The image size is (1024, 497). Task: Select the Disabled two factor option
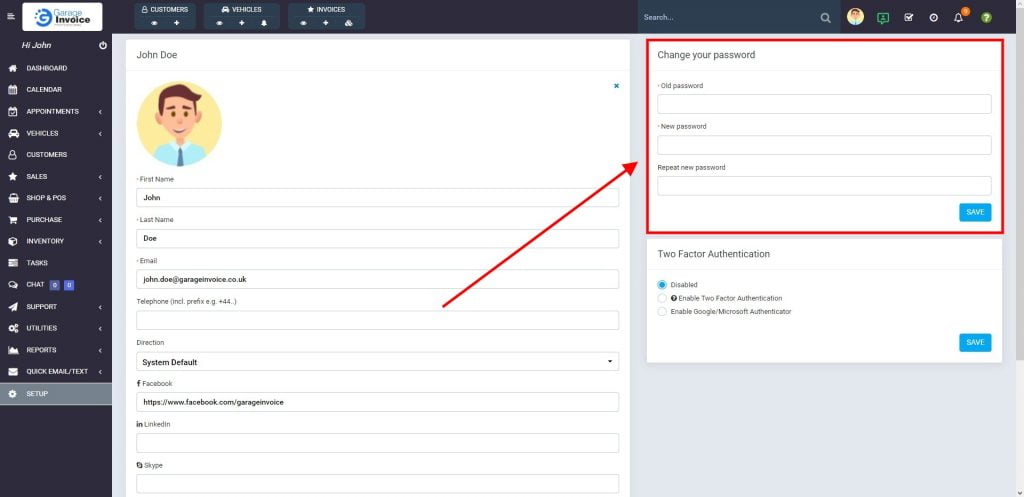pos(662,285)
